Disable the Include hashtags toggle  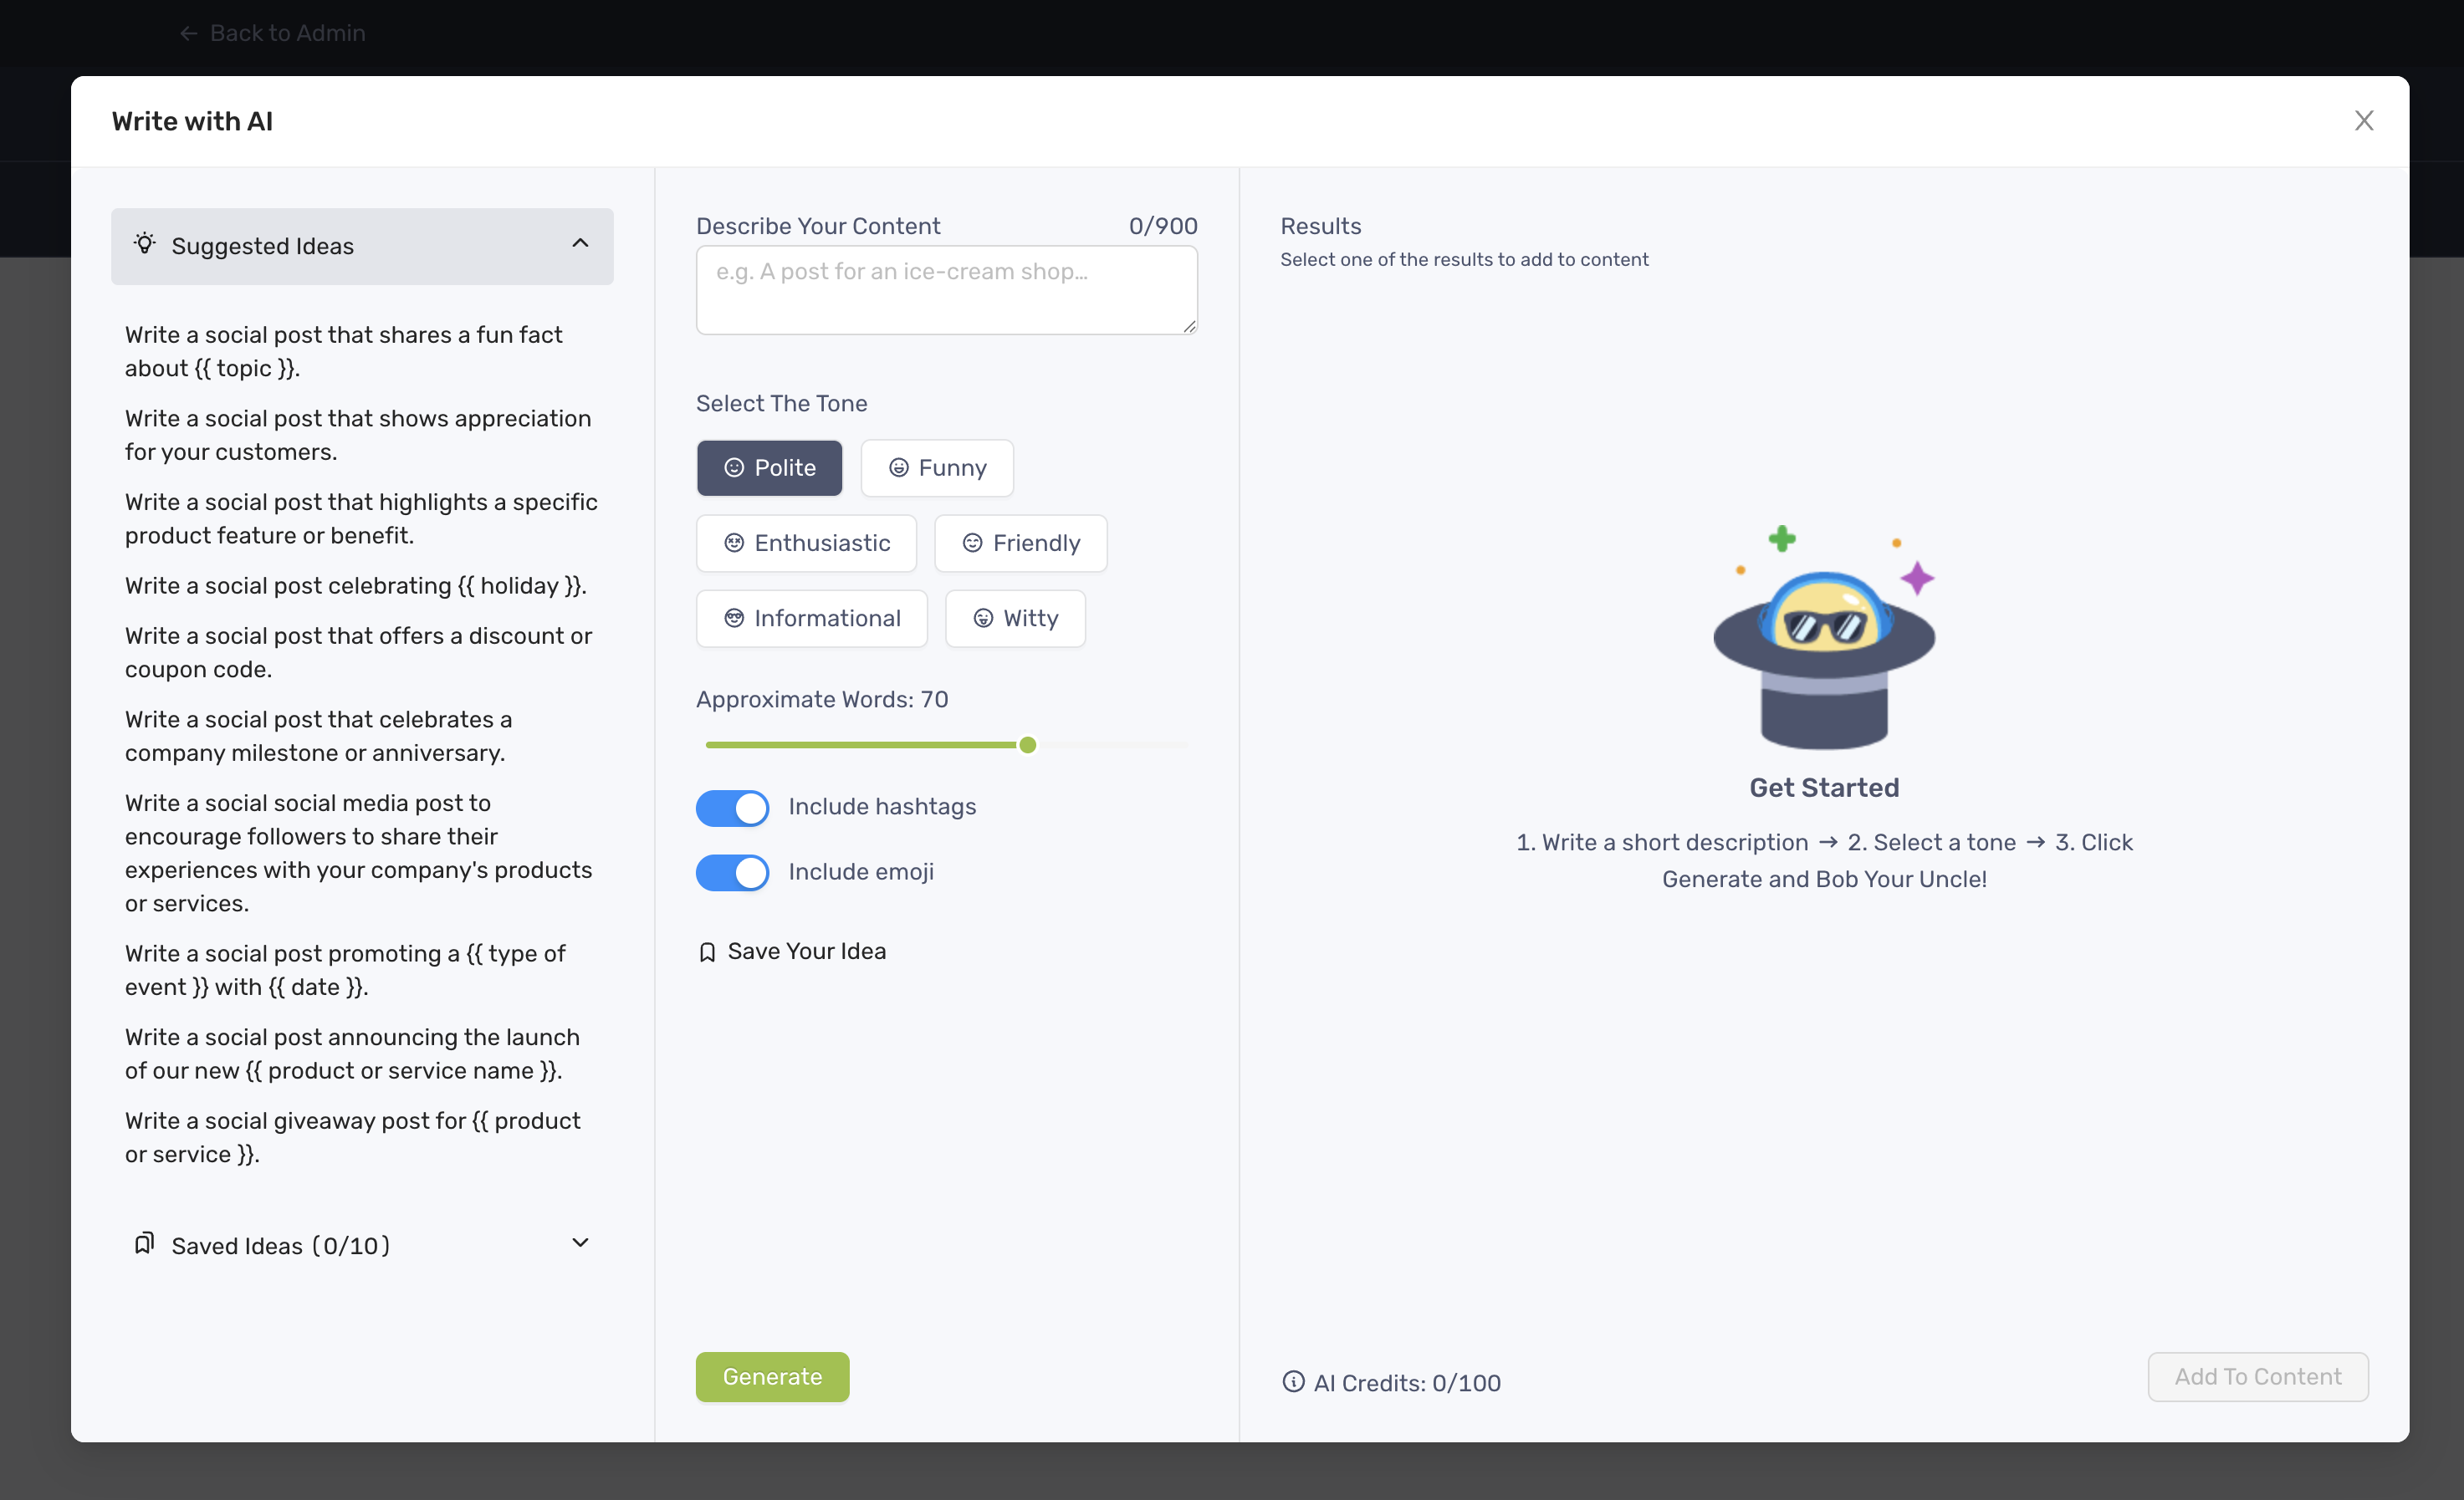pyautogui.click(x=732, y=807)
